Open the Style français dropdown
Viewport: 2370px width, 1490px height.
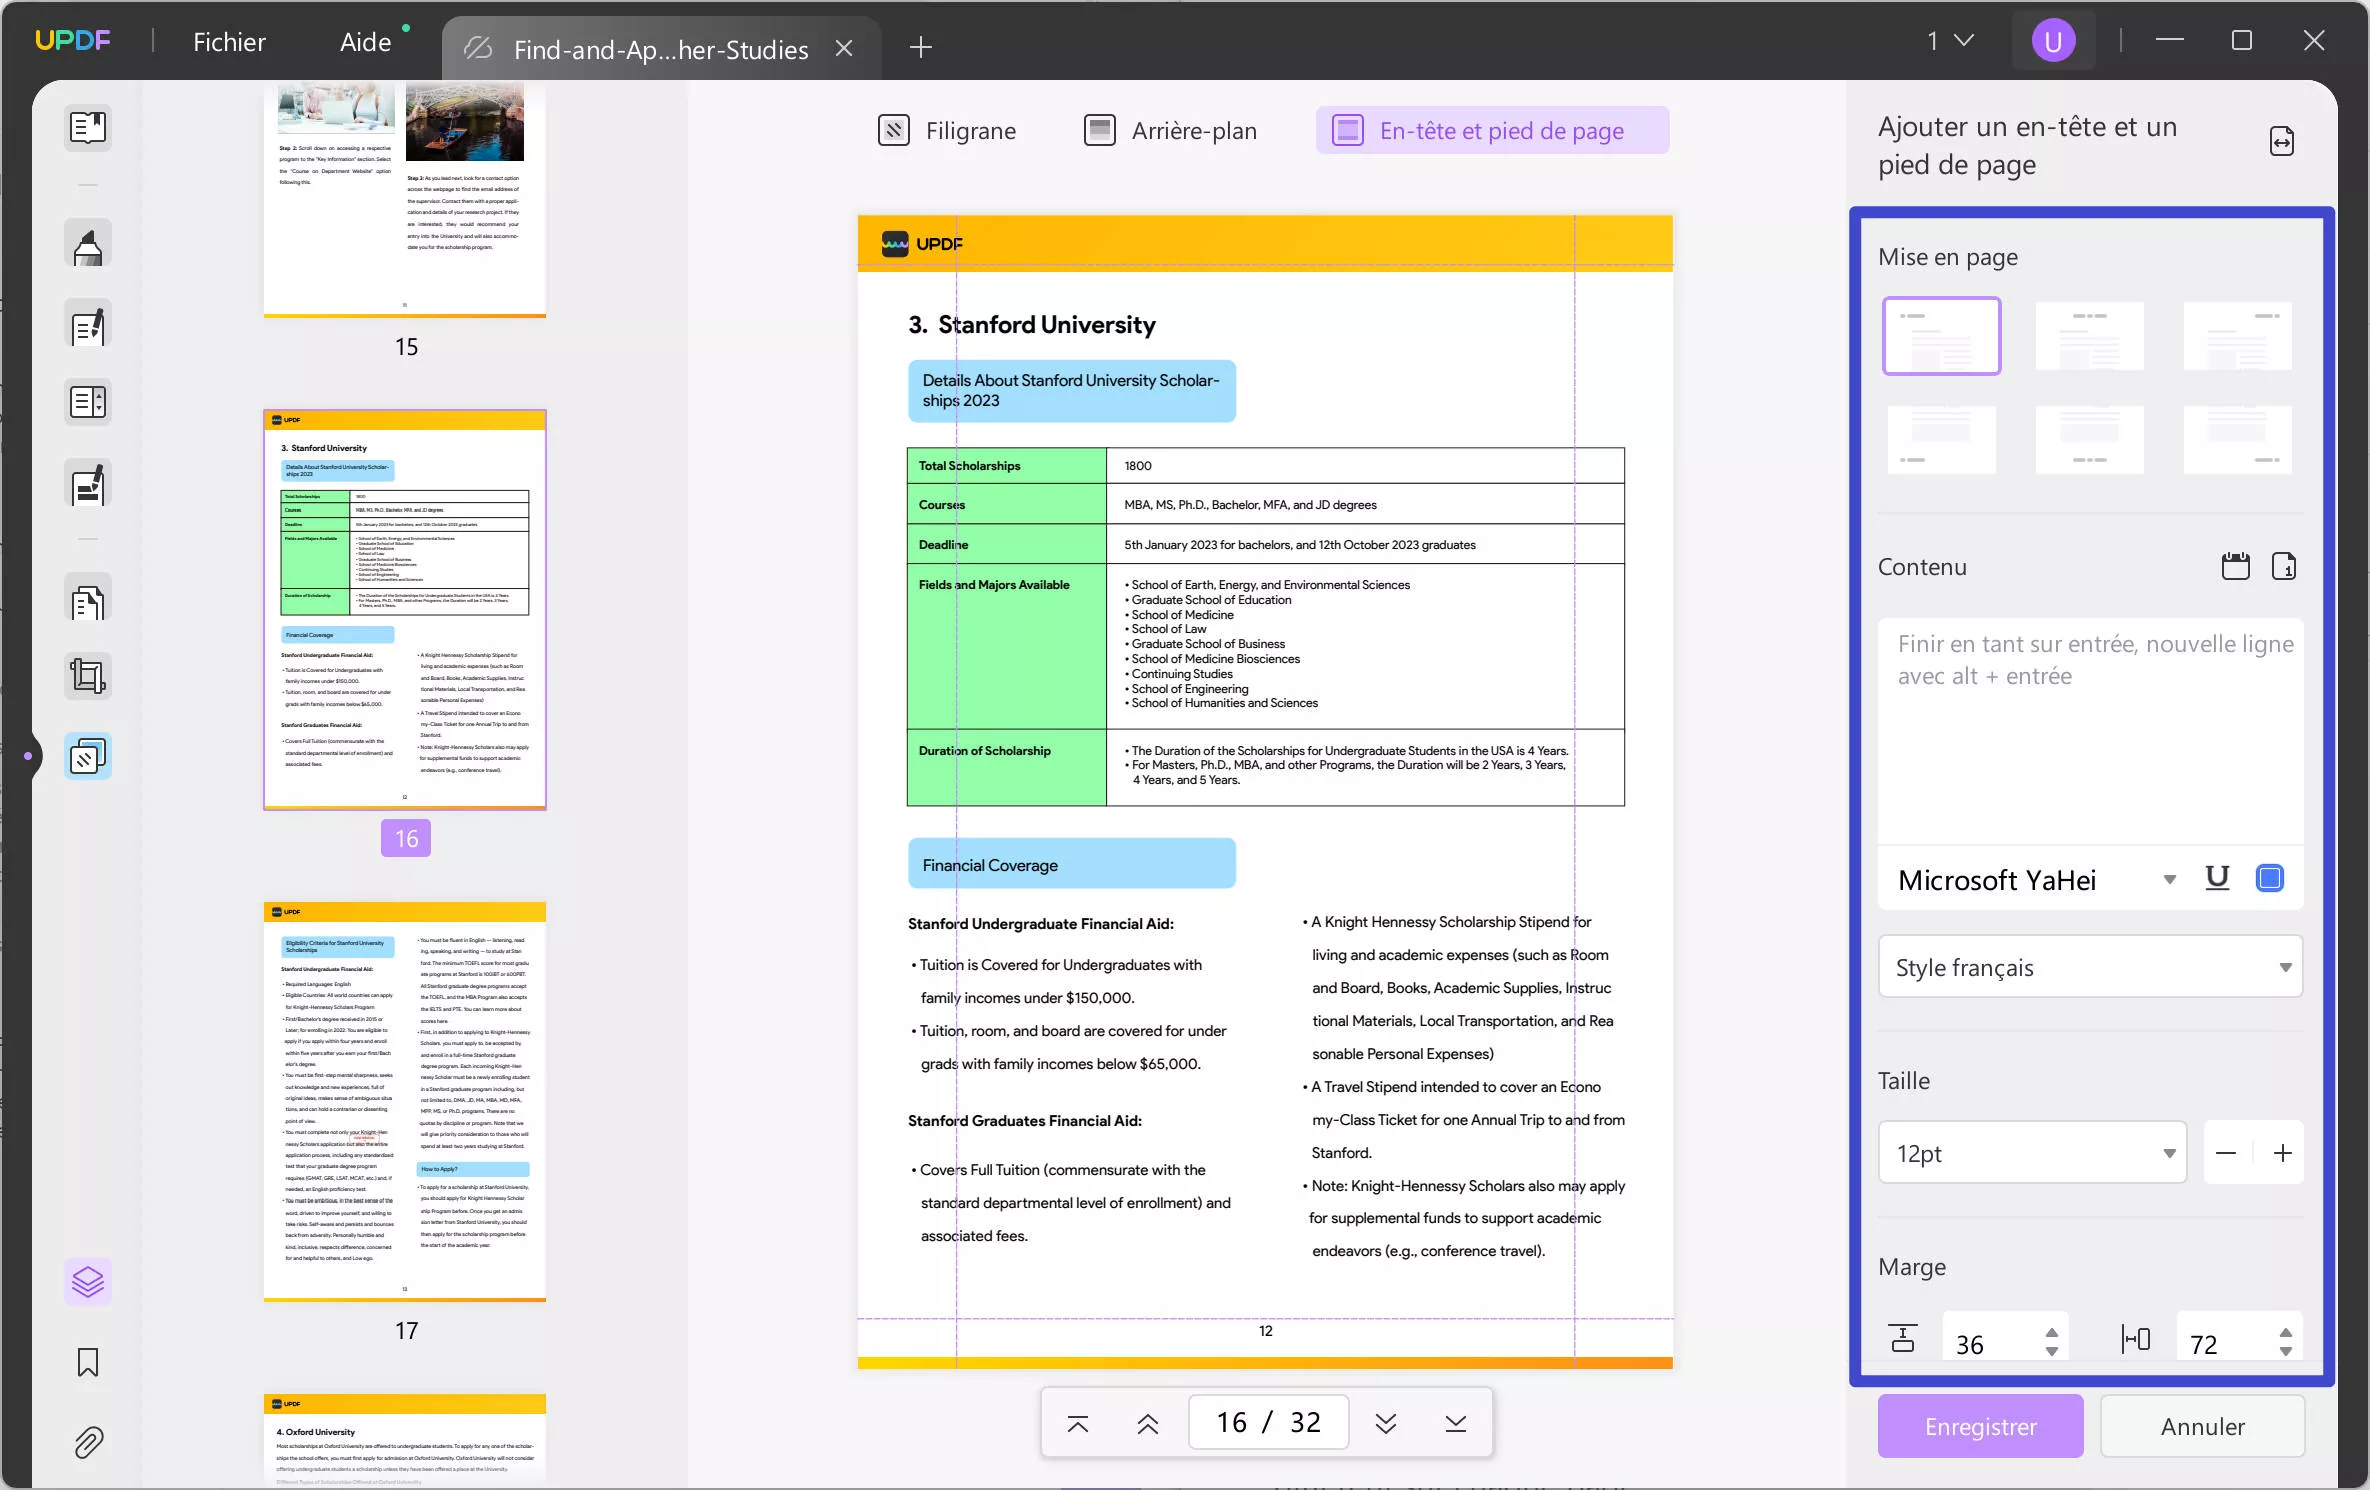click(2090, 967)
